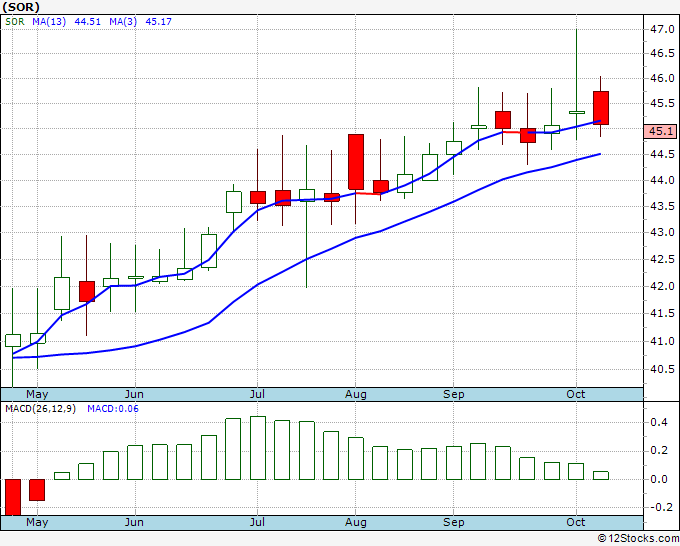Click the Sep label on price chart axis
This screenshot has width=680, height=546.
pyautogui.click(x=453, y=394)
